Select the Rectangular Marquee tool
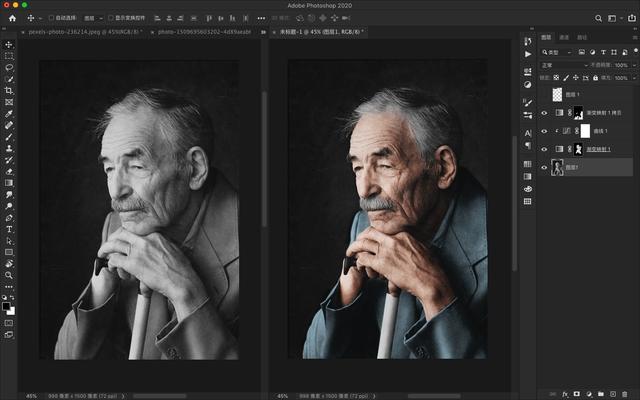The width and height of the screenshot is (640, 400). pyautogui.click(x=9, y=56)
